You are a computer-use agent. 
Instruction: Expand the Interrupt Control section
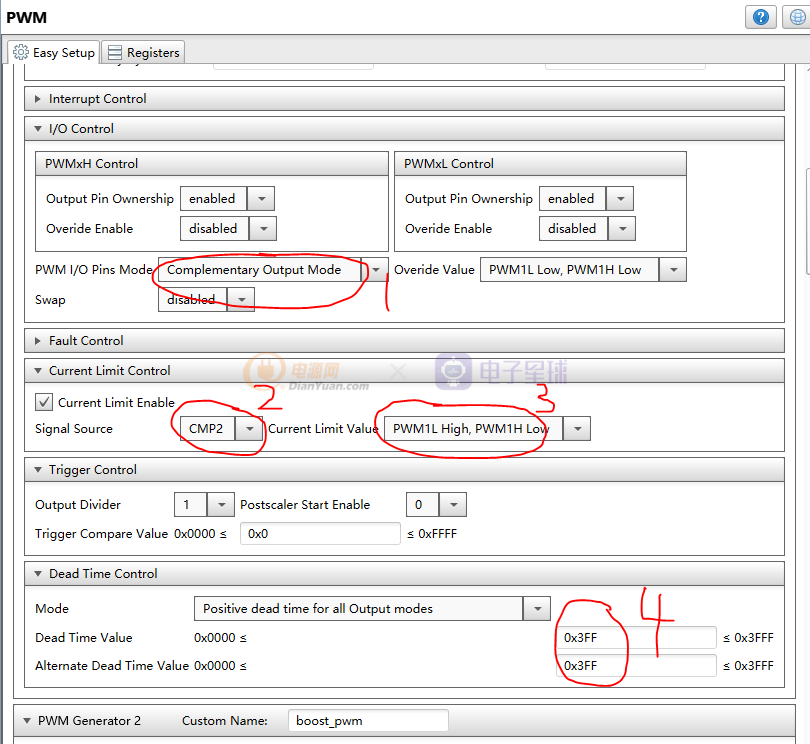(38, 99)
